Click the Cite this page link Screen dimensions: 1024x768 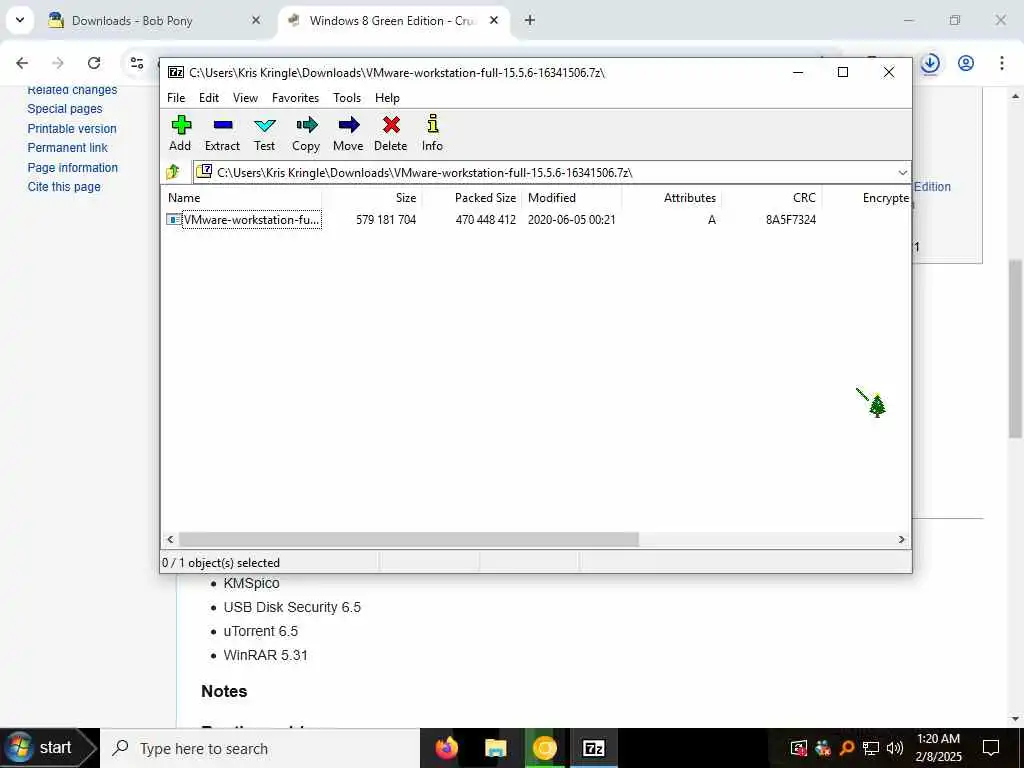(64, 187)
